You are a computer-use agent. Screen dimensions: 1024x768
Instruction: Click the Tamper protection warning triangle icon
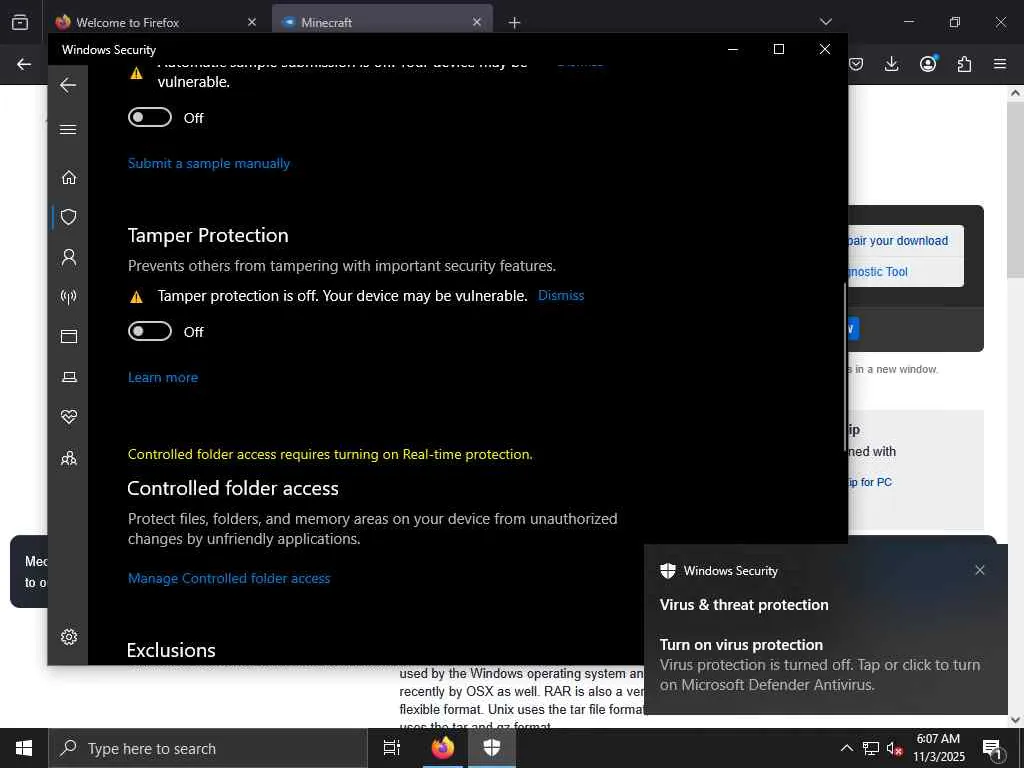point(136,297)
